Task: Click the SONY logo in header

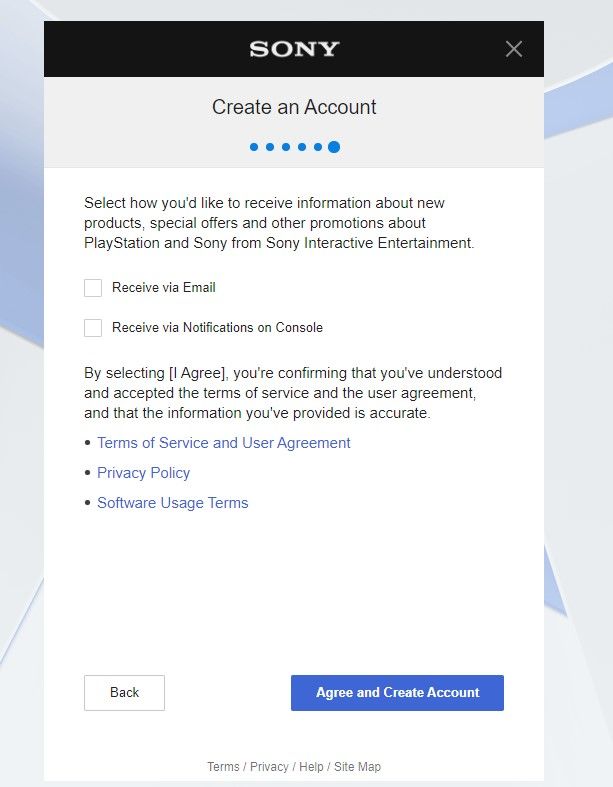Action: tap(294, 49)
